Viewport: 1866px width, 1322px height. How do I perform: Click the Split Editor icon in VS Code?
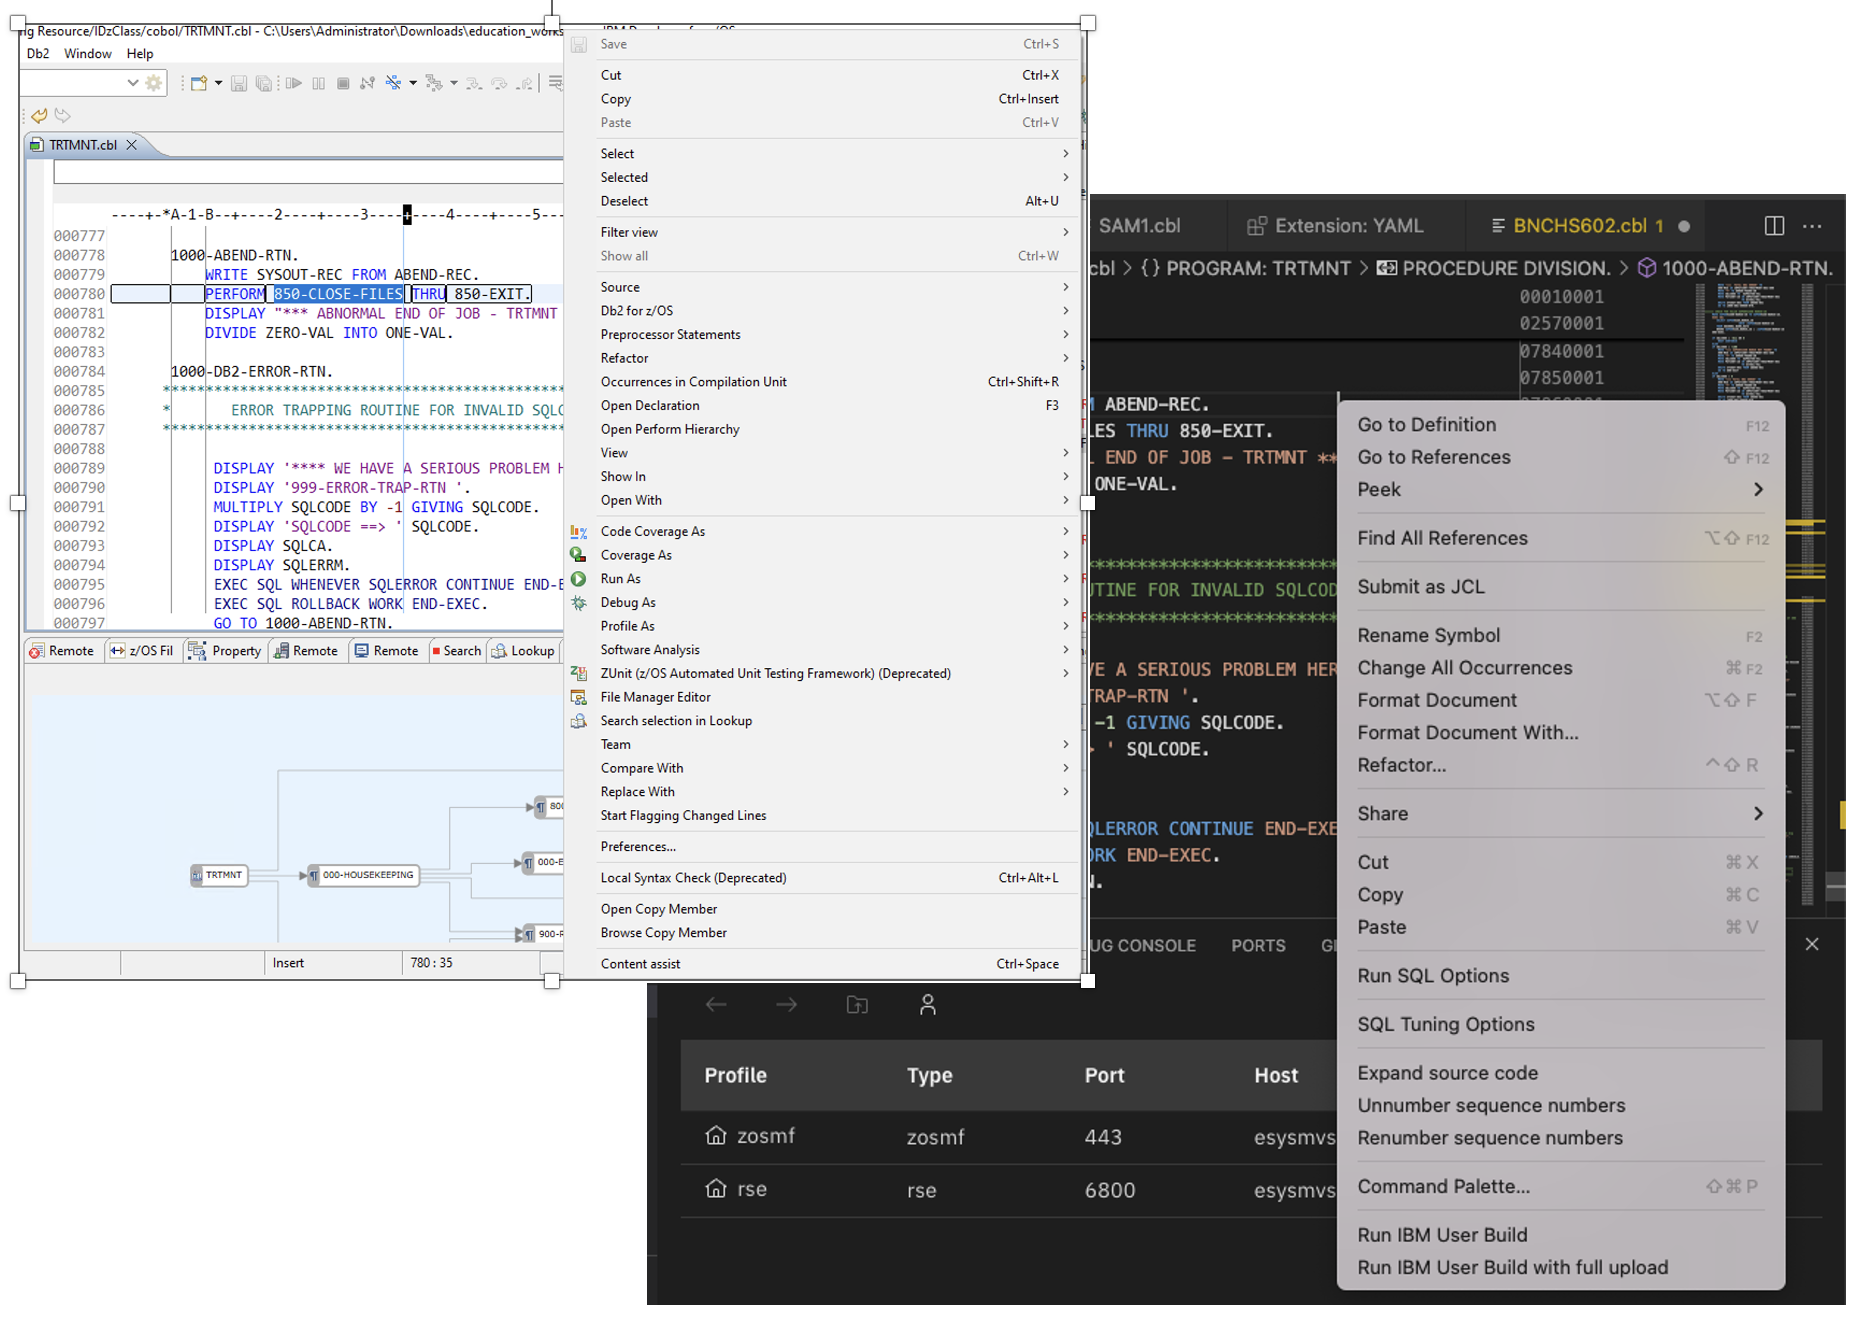1774,226
